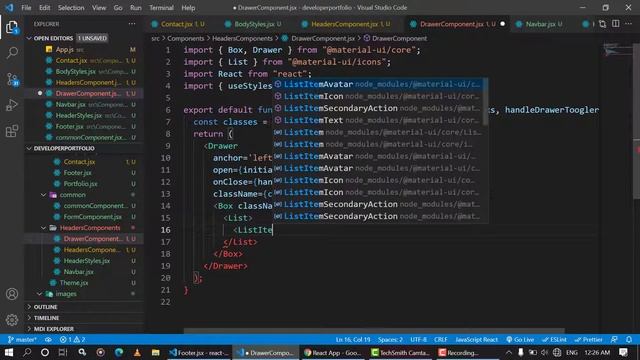640x360 pixels.
Task: Expand the Outline section
Action: point(45,307)
